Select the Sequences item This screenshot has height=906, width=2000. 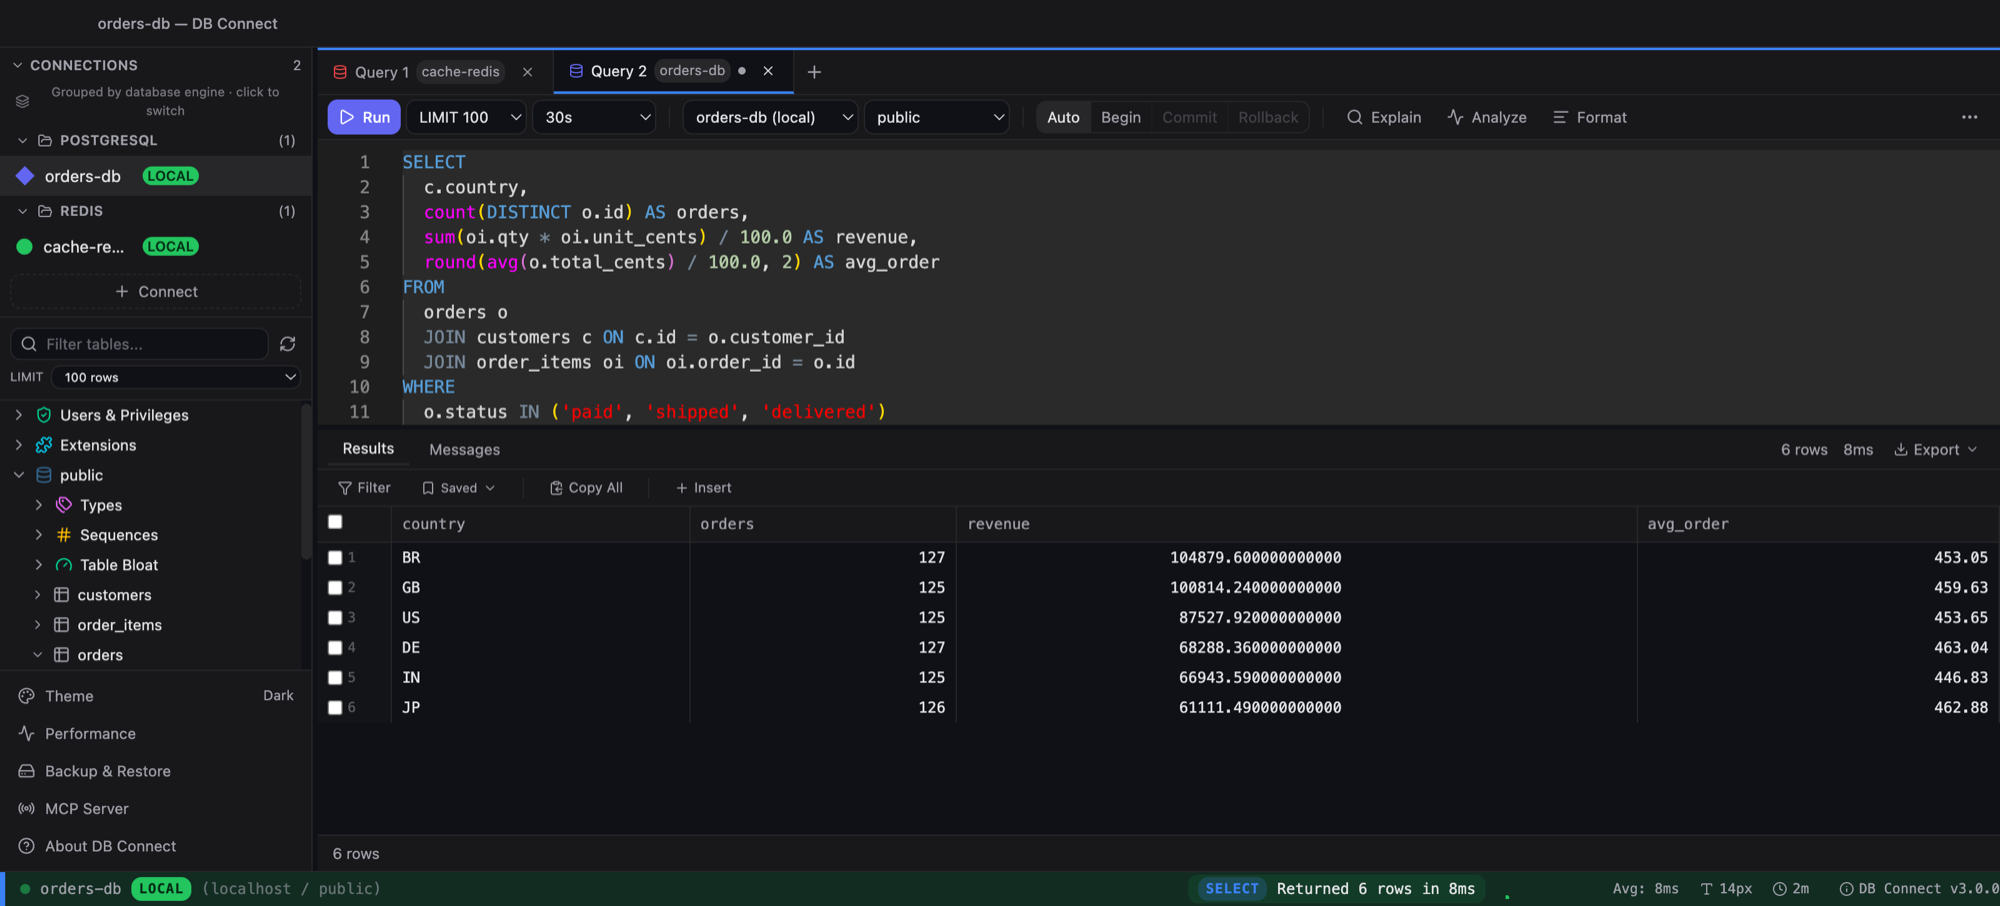tap(119, 535)
